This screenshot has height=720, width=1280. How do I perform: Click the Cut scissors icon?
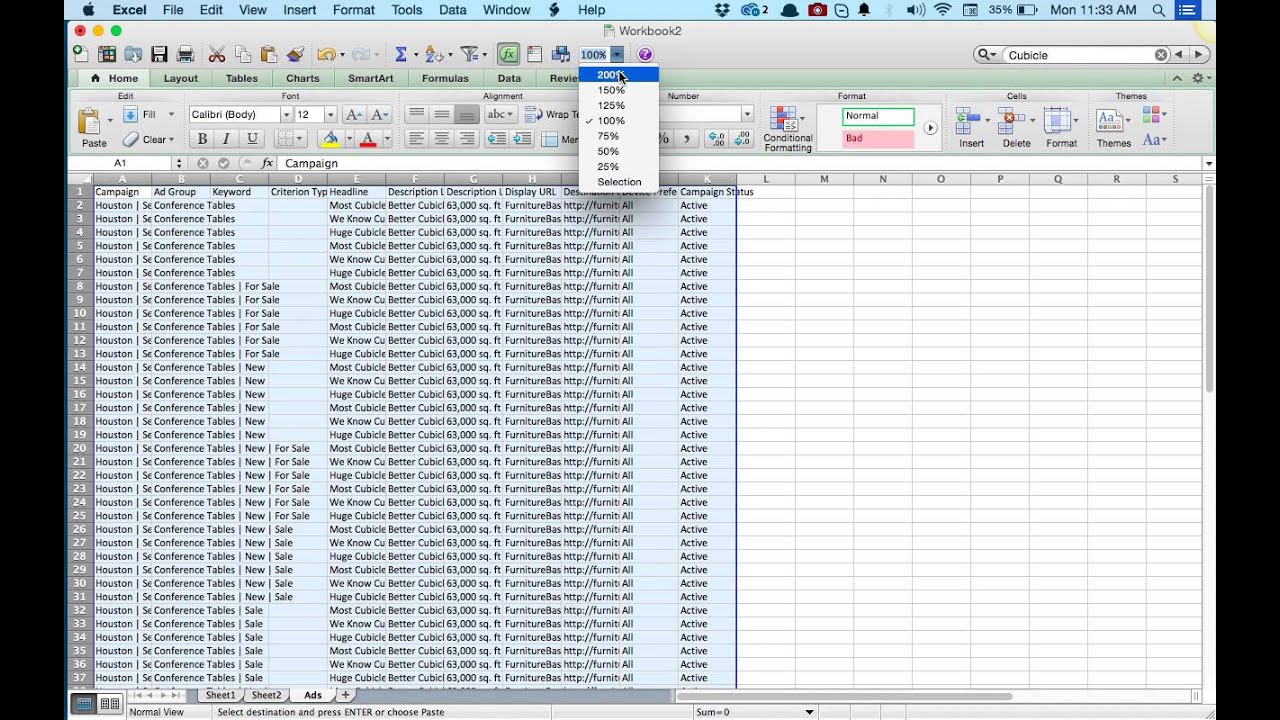pyautogui.click(x=217, y=54)
